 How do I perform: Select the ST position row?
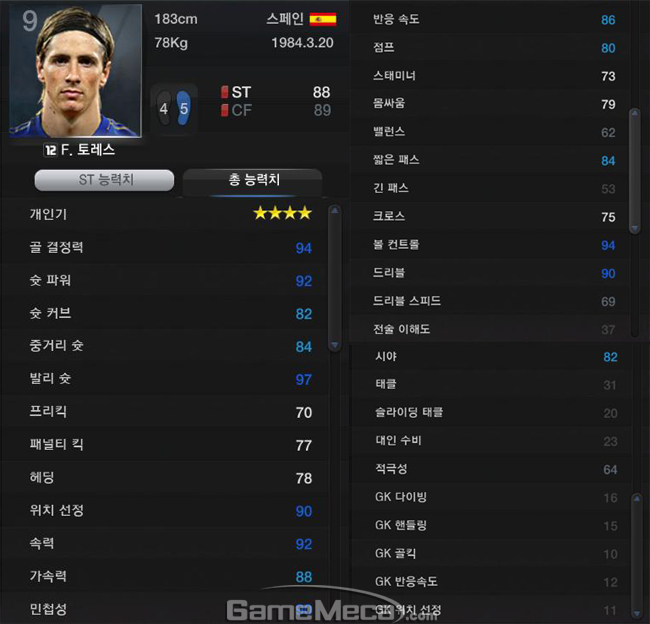[276, 92]
